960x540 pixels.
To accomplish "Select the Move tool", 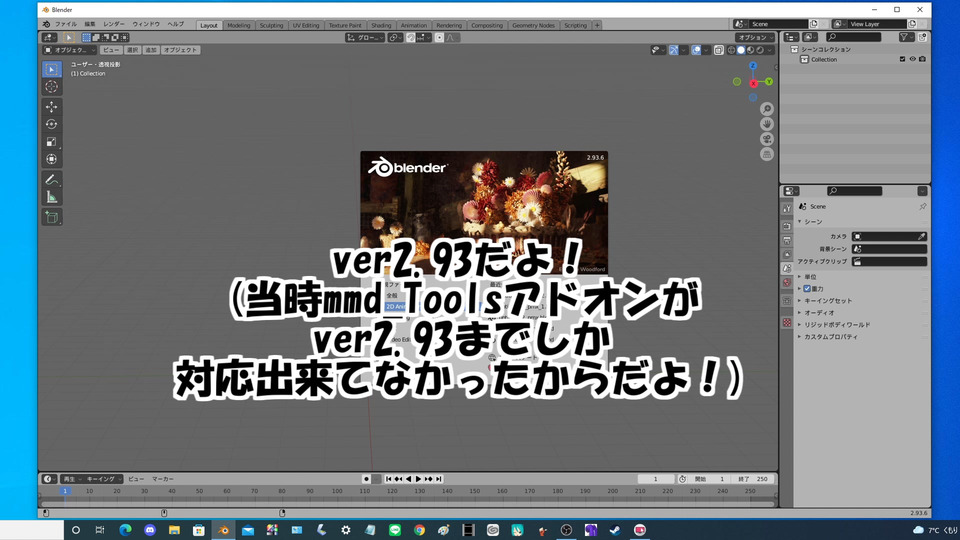I will tap(51, 107).
